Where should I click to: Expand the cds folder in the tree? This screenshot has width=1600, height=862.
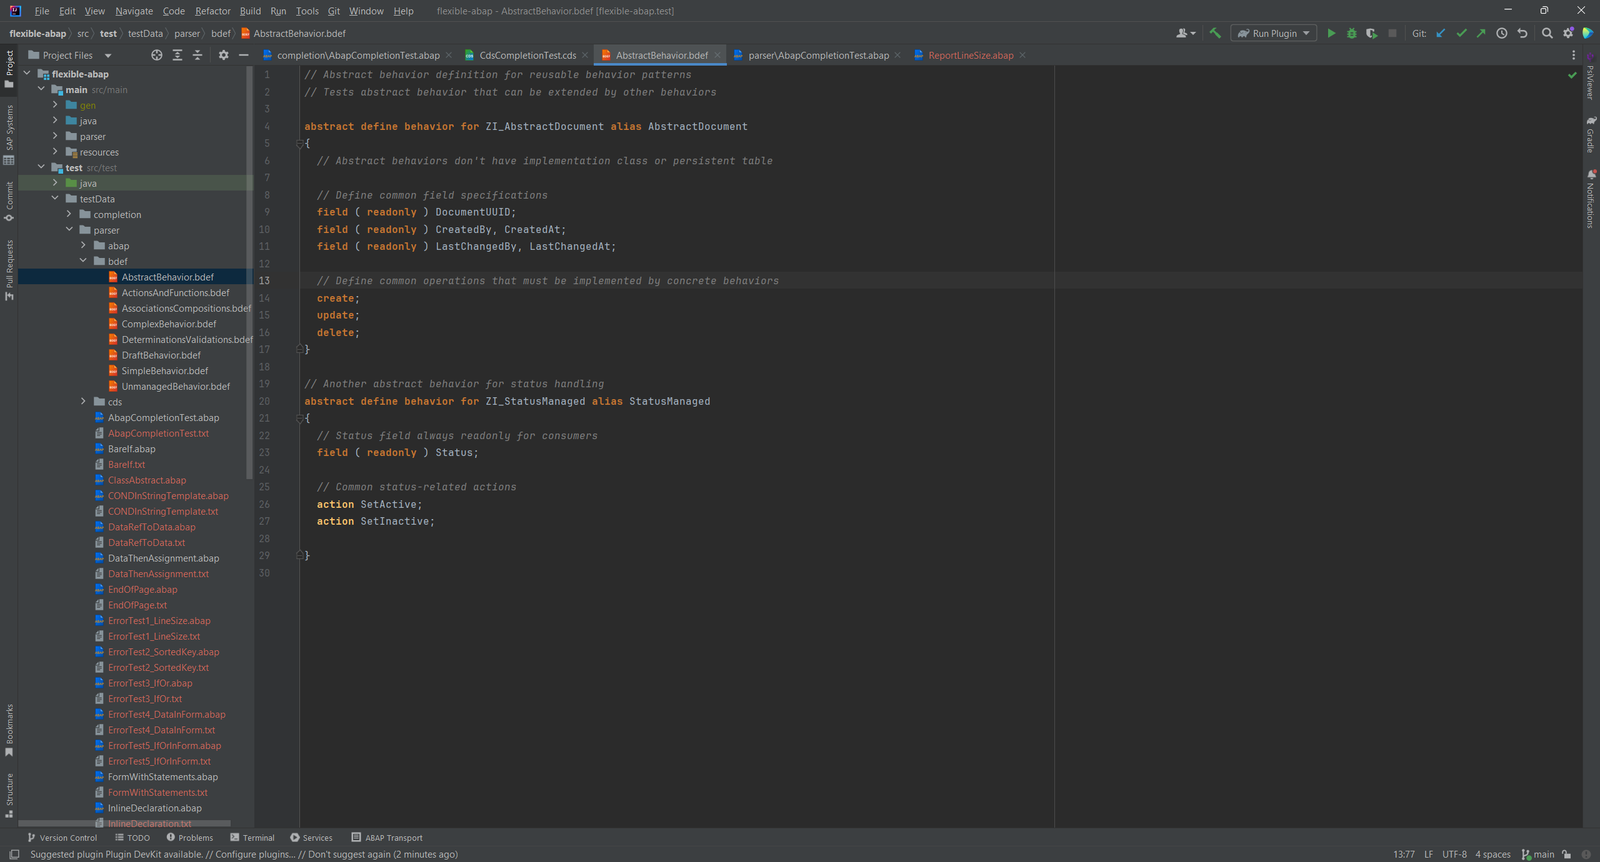(x=84, y=402)
